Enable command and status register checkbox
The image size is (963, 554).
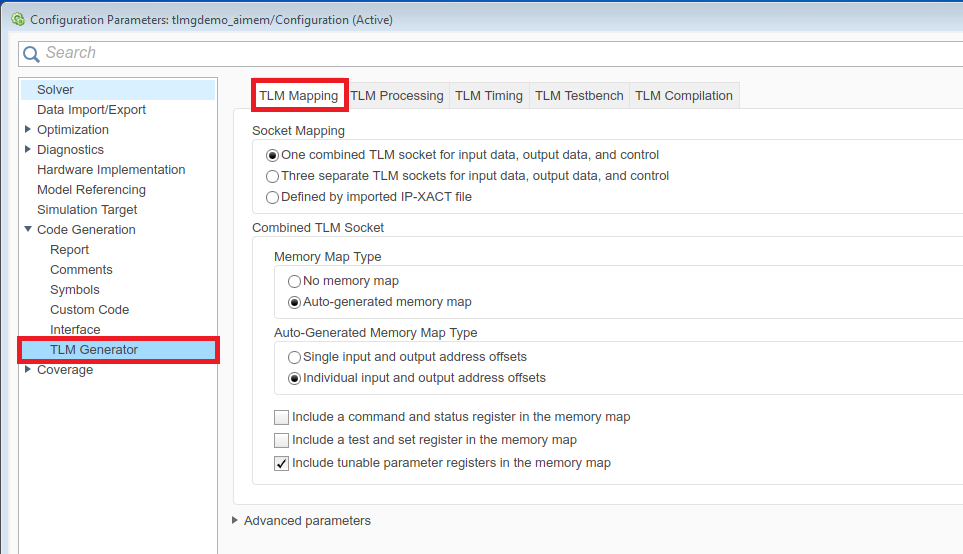[282, 417]
